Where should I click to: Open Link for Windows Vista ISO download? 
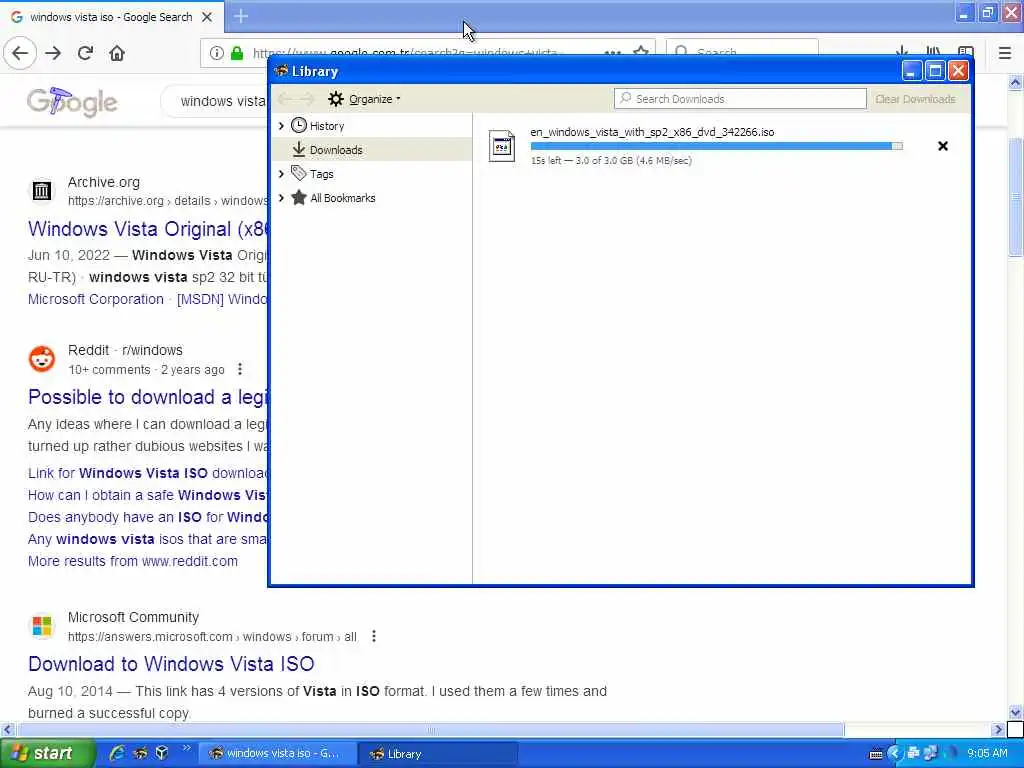[x=148, y=473]
